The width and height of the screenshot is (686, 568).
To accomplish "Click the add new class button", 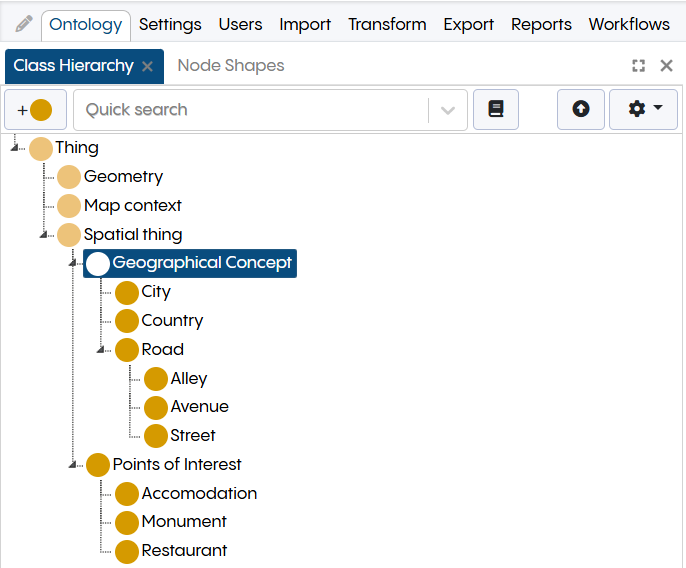I will click(35, 110).
